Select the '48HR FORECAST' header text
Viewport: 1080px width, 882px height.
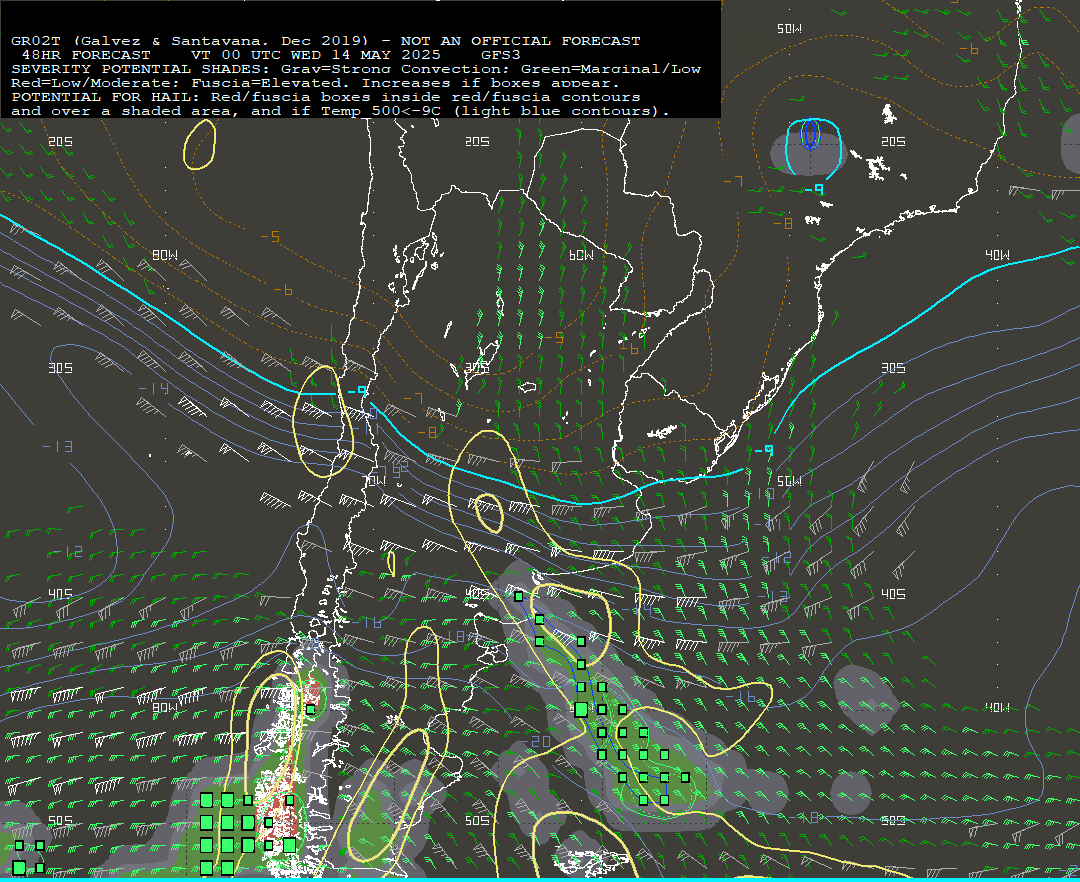pyautogui.click(x=86, y=55)
